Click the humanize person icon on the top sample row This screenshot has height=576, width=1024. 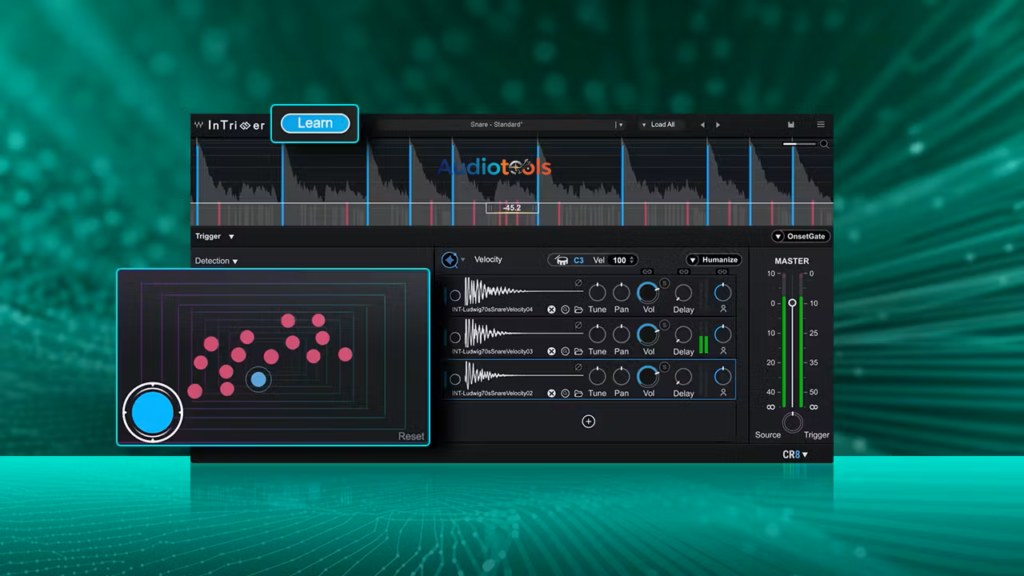click(724, 309)
